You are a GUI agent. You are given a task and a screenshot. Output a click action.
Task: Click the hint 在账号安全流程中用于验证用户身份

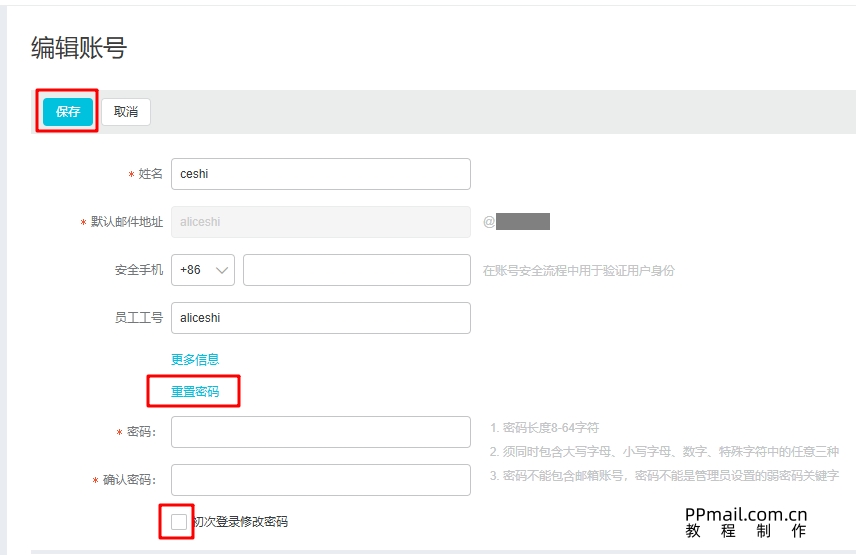coord(579,270)
